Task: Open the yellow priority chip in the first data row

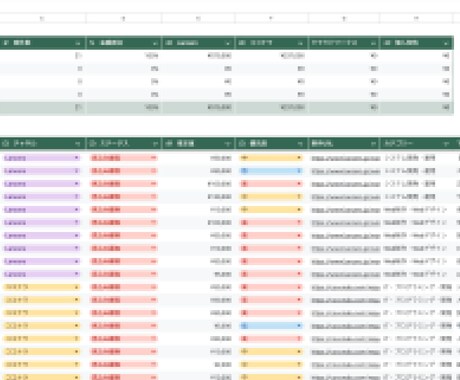Action: tap(271, 158)
